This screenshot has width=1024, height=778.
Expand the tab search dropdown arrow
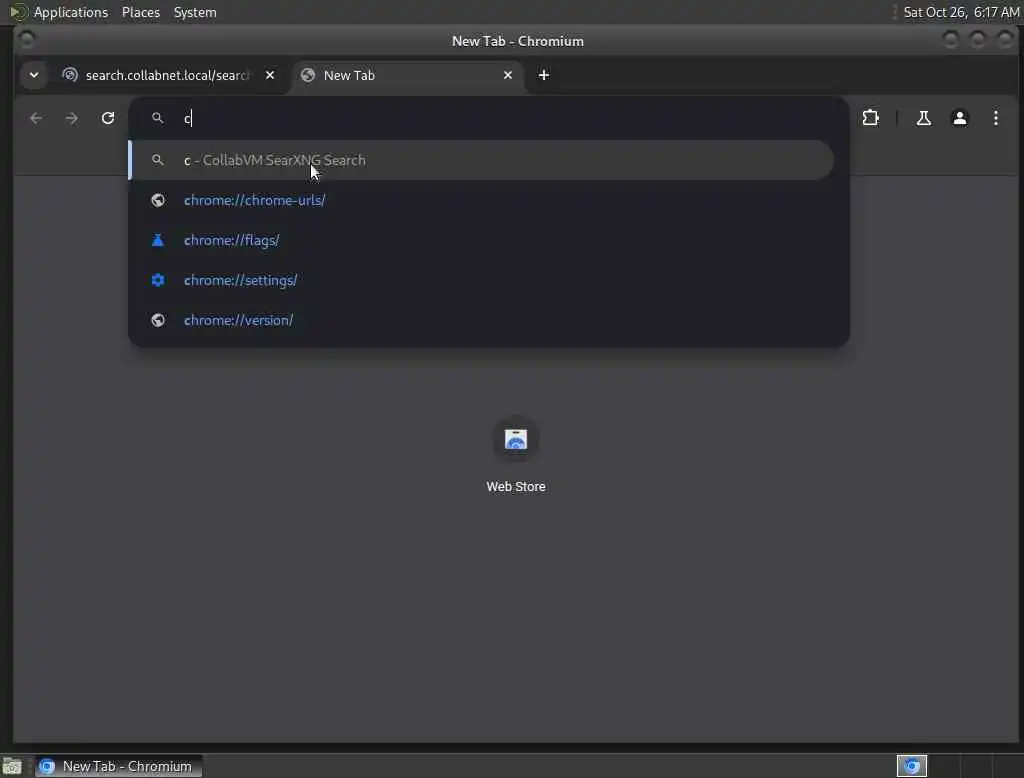click(34, 75)
